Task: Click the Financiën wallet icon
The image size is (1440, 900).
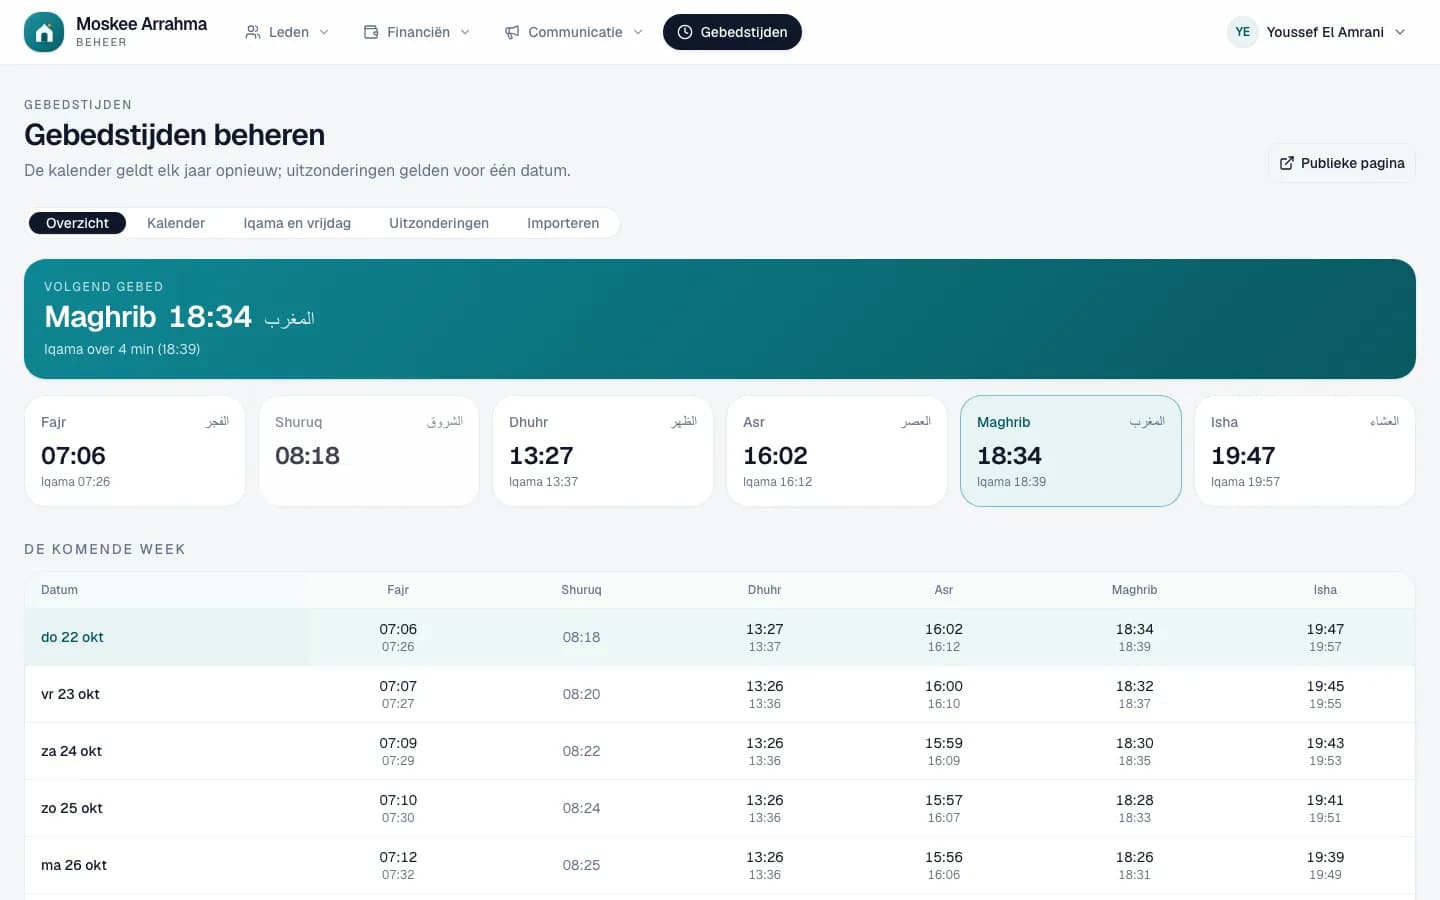Action: pyautogui.click(x=371, y=32)
